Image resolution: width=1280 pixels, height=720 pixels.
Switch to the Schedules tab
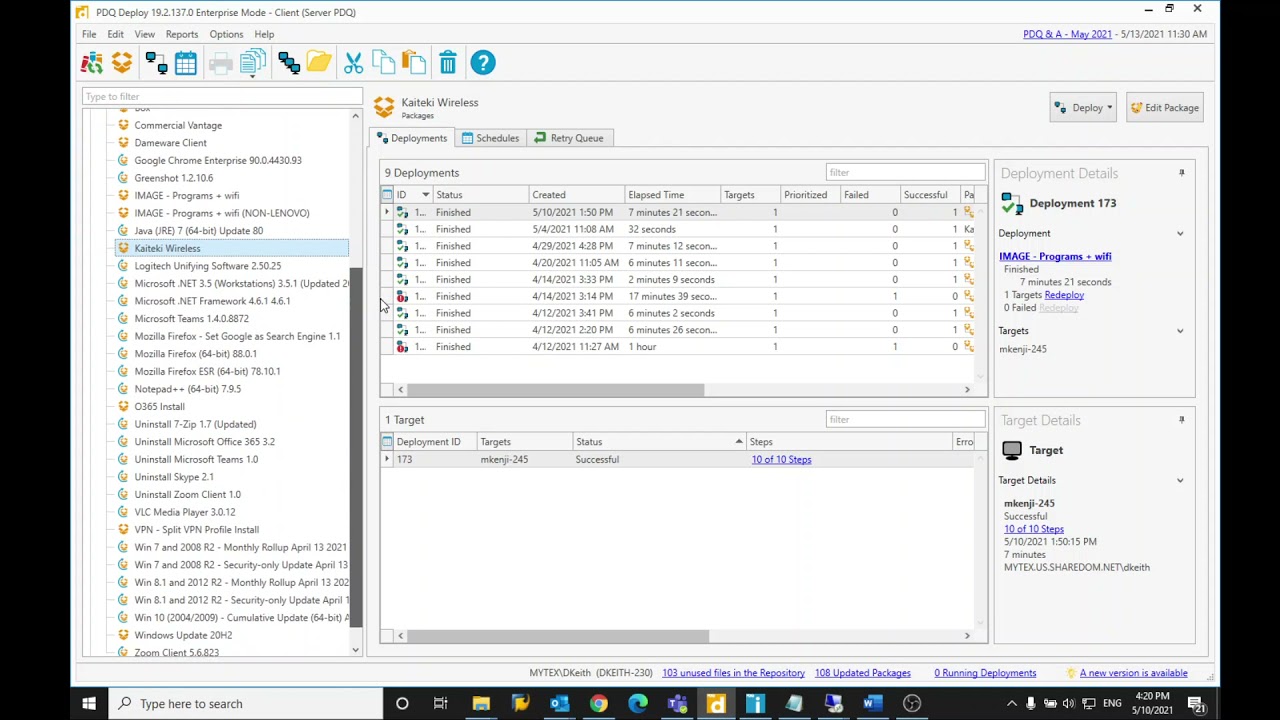pos(490,138)
